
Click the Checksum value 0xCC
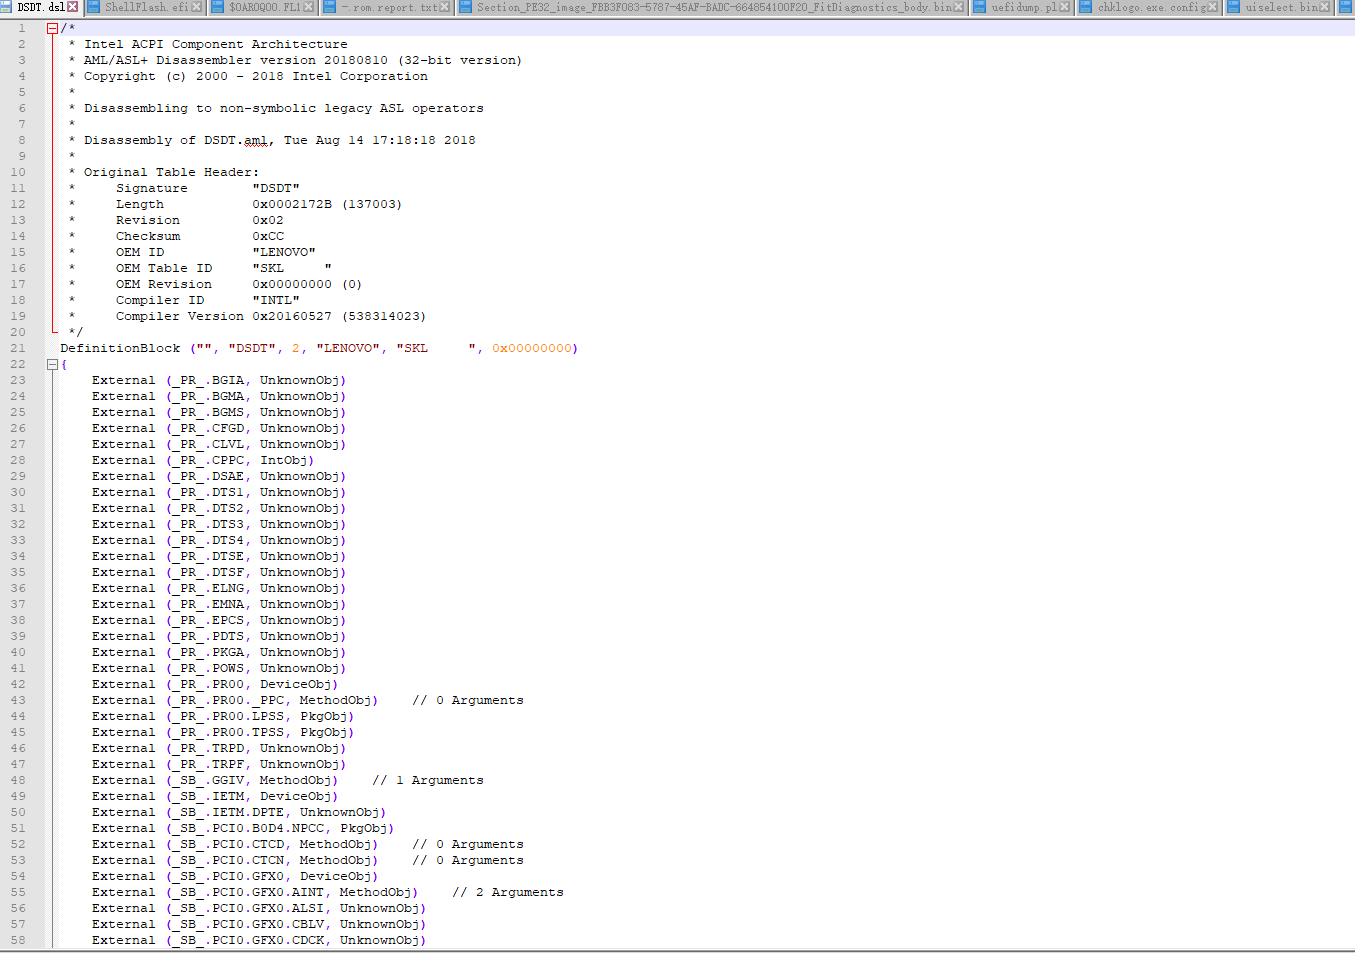pyautogui.click(x=268, y=236)
